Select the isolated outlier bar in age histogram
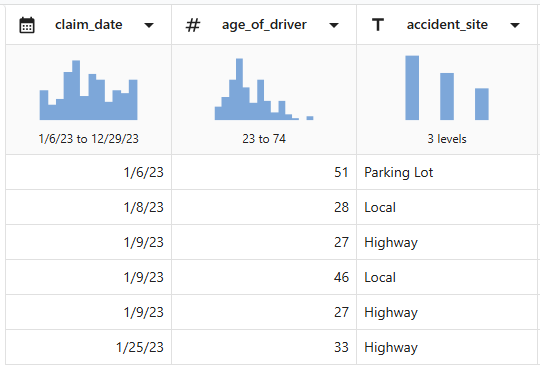Screen dimensions: 540x365 click(310, 118)
